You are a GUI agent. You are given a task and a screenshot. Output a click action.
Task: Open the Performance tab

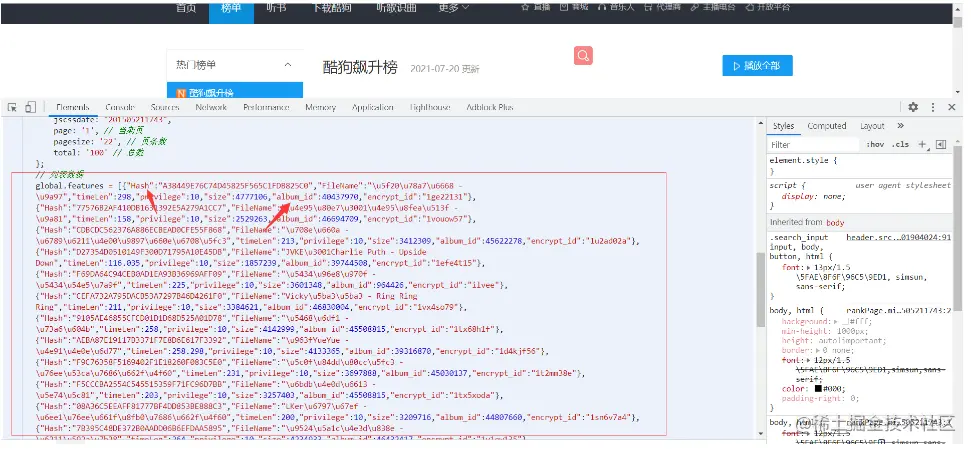266,107
